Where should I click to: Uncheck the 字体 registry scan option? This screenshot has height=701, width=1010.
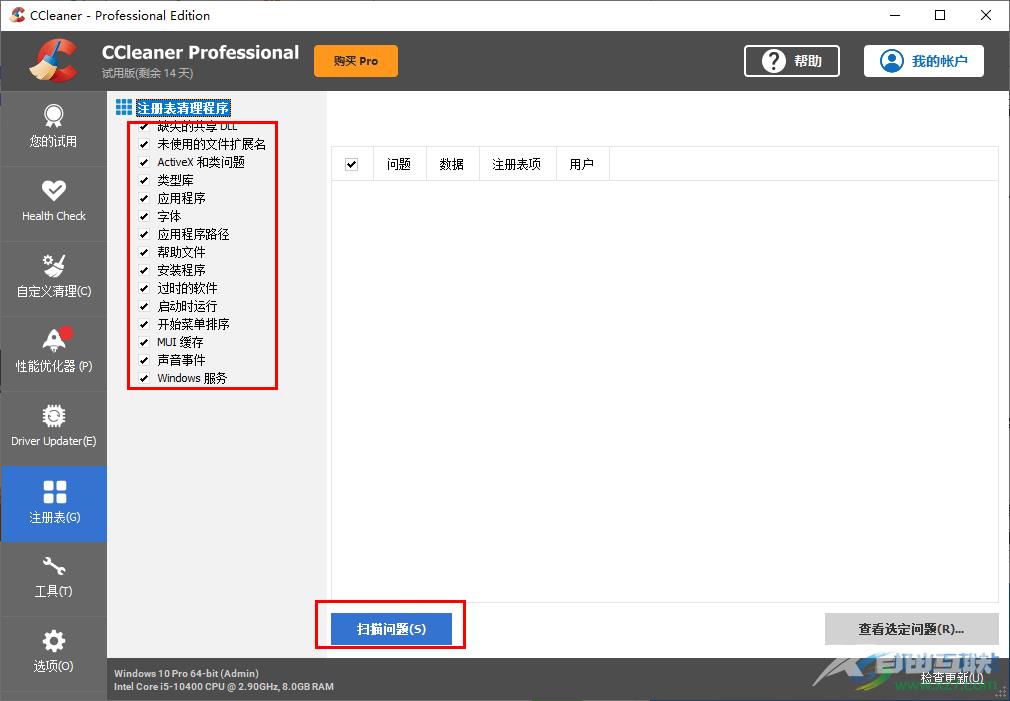click(x=143, y=216)
